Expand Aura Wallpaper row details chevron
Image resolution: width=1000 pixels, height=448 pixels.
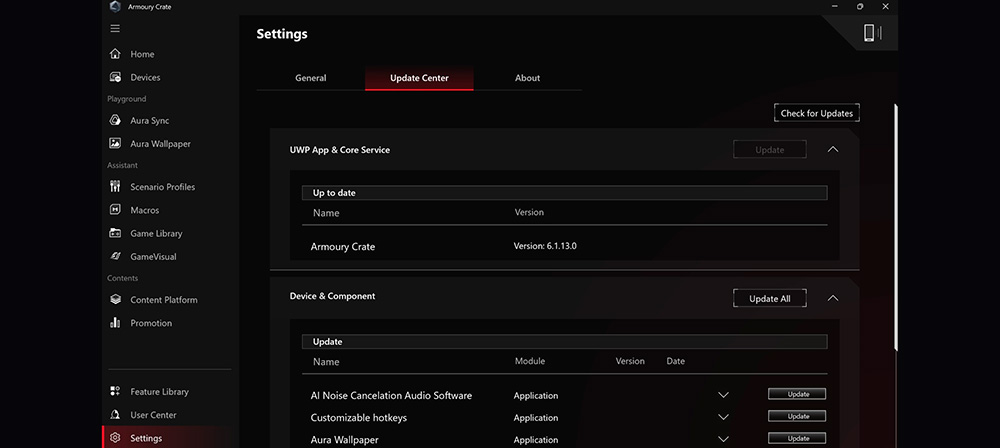(723, 439)
